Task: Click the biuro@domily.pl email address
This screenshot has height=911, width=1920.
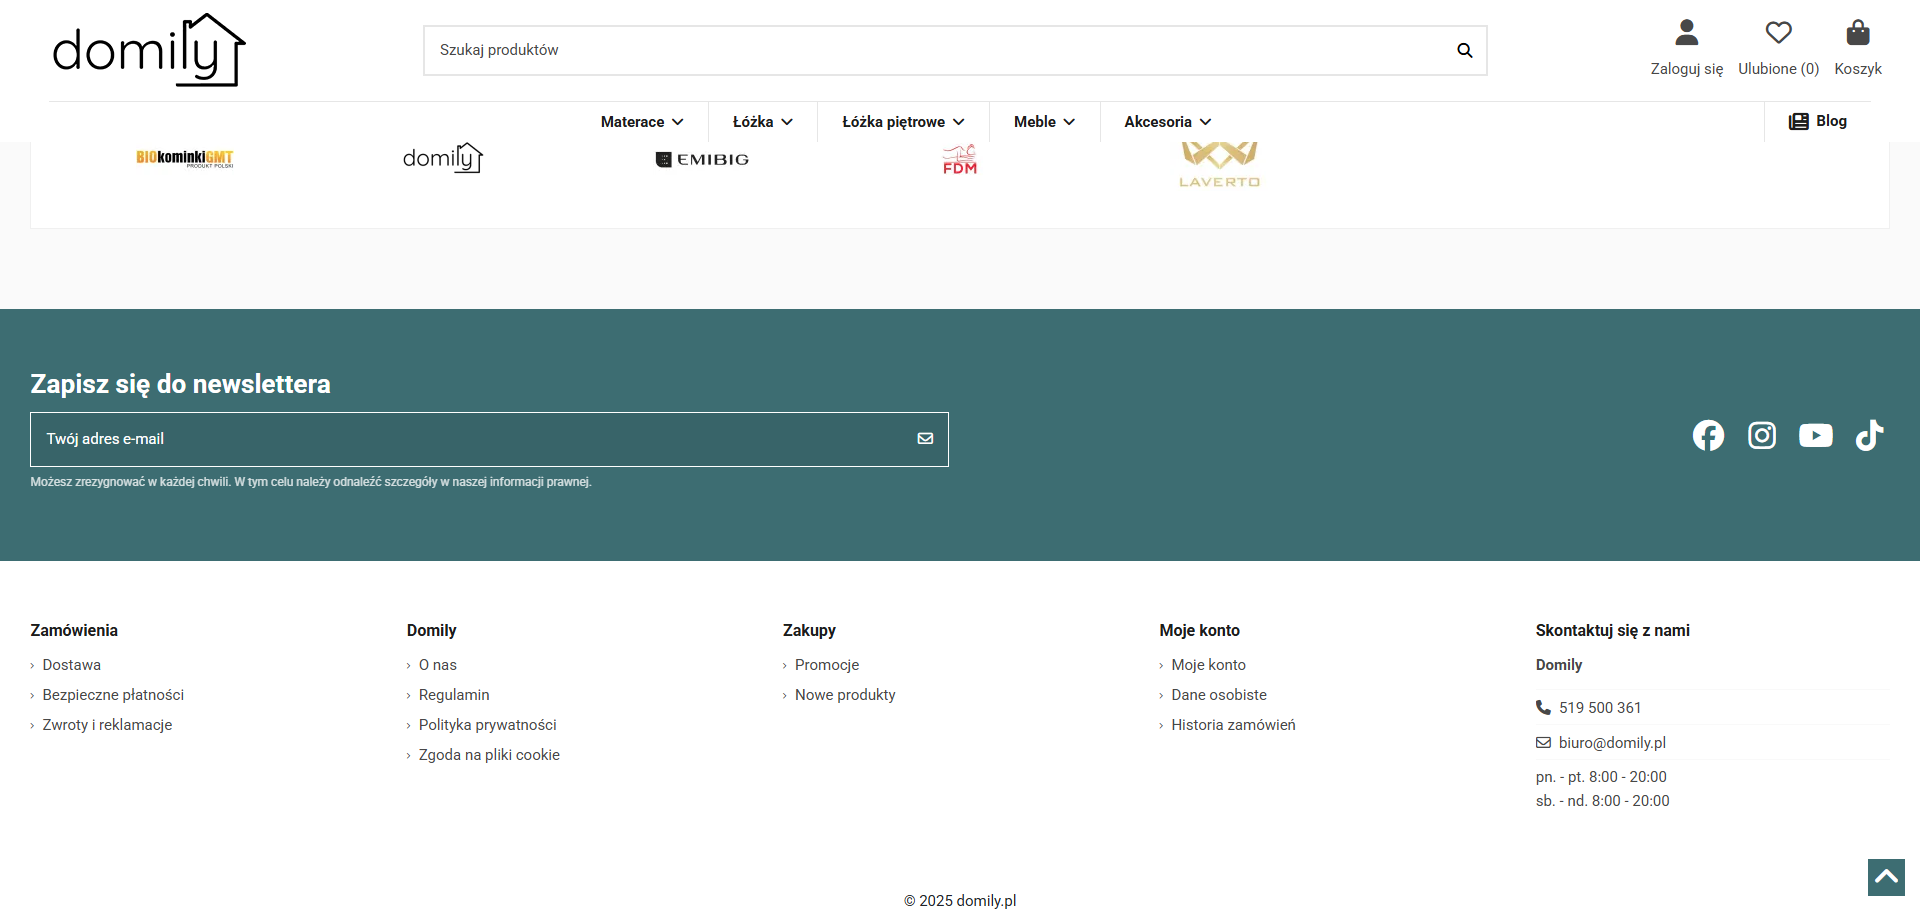Action: [1612, 743]
